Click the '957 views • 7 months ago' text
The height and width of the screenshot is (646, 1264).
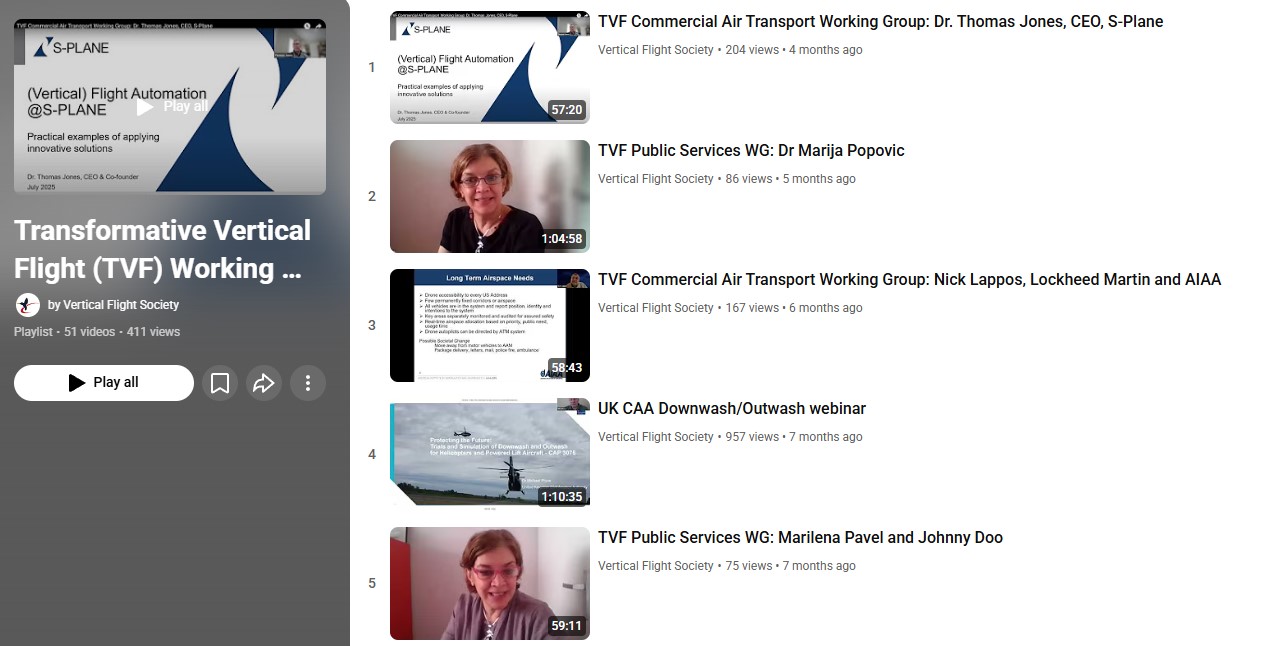[x=794, y=437]
